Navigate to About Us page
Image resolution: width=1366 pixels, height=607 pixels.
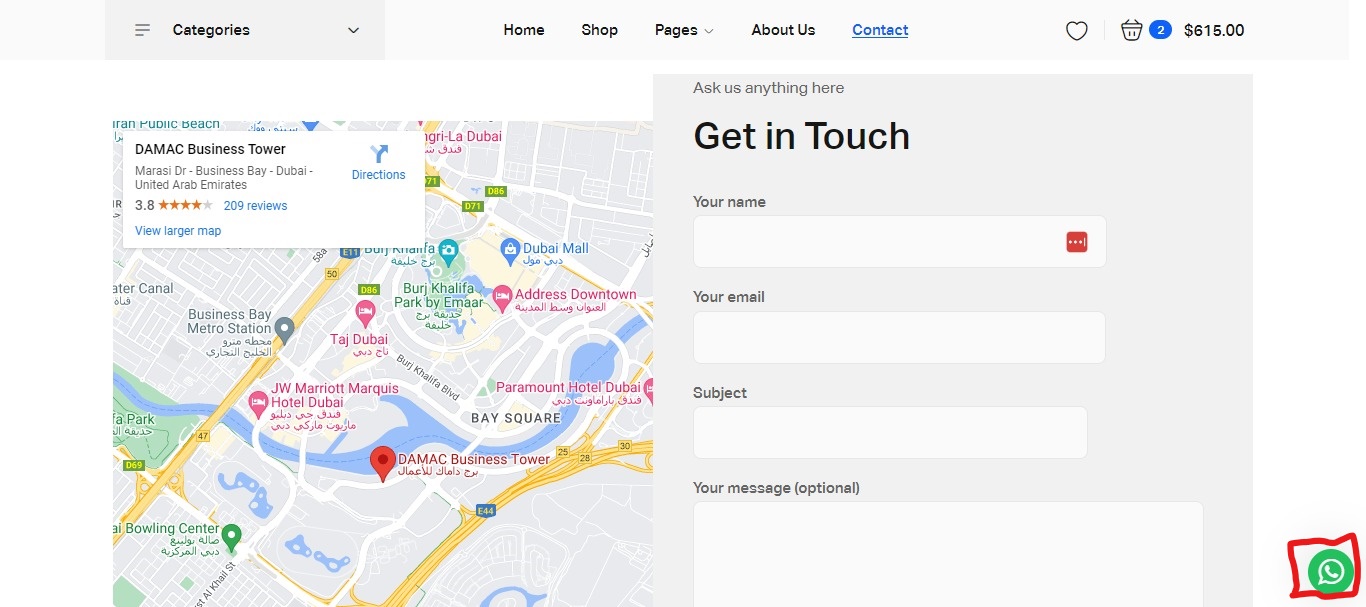(783, 30)
